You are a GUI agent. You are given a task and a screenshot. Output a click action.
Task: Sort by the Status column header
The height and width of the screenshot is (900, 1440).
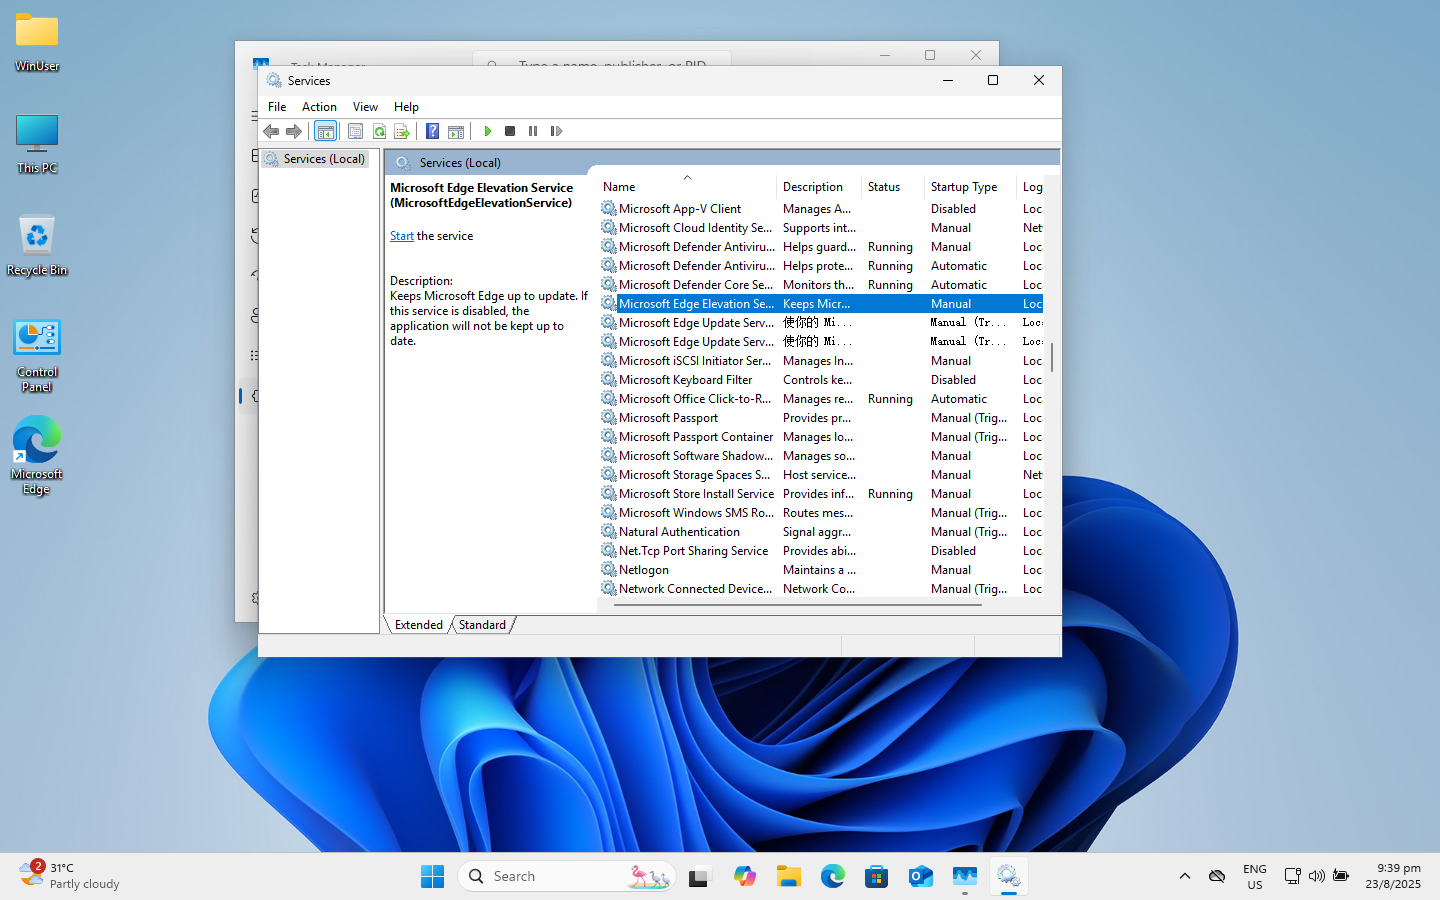(x=892, y=187)
